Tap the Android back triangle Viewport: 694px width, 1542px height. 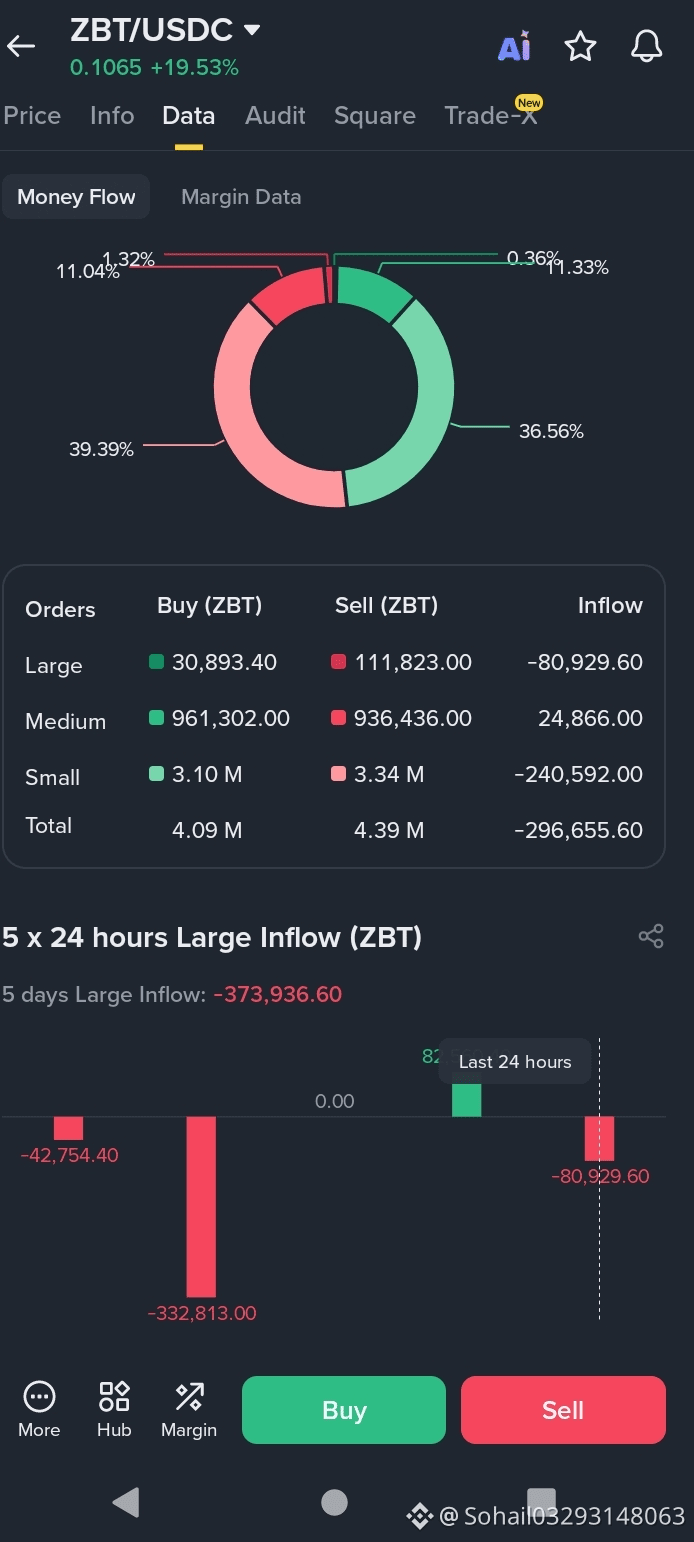[x=126, y=1502]
